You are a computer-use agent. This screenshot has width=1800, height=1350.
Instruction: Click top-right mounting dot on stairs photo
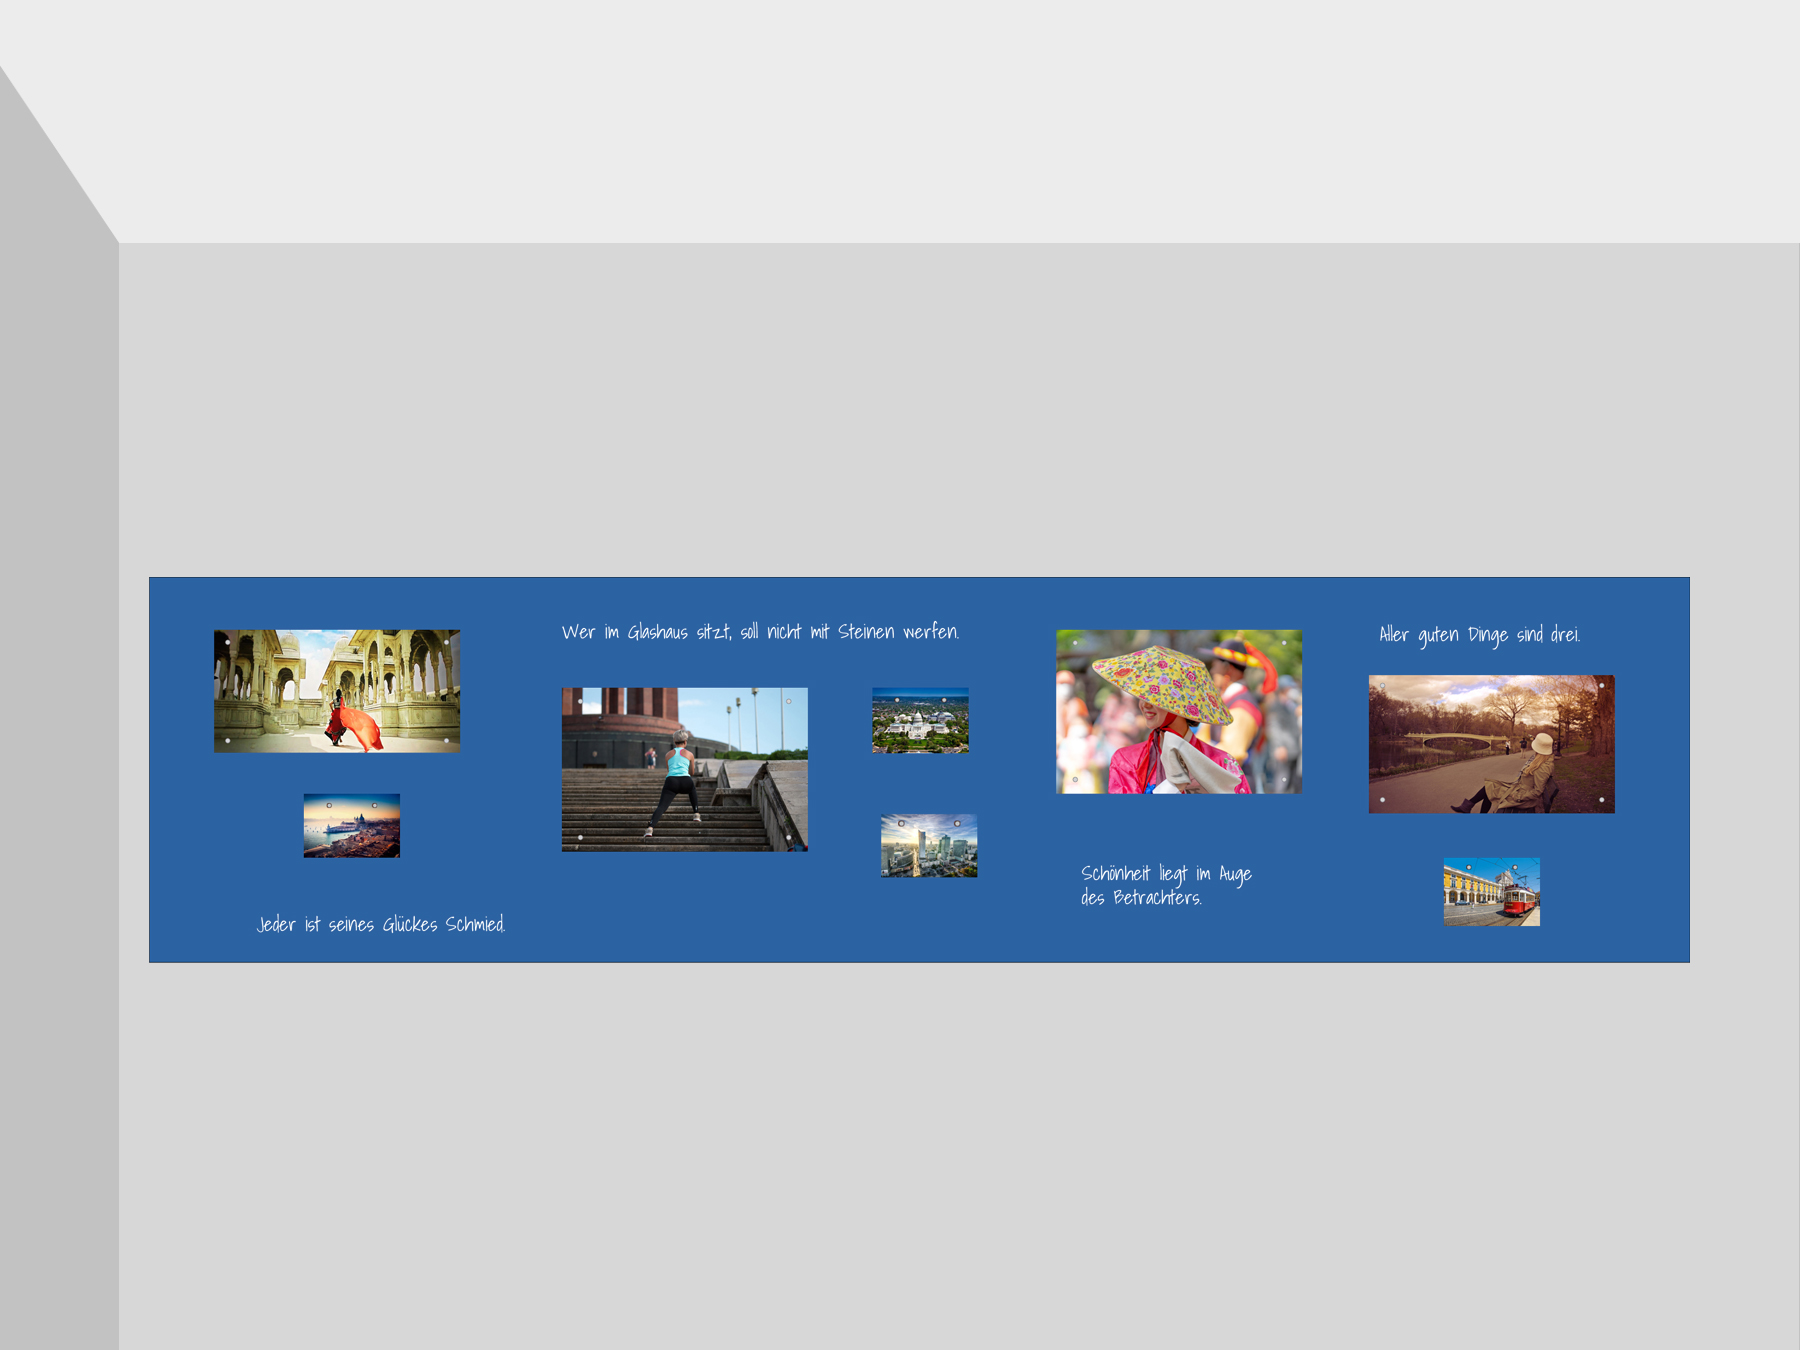click(x=789, y=701)
